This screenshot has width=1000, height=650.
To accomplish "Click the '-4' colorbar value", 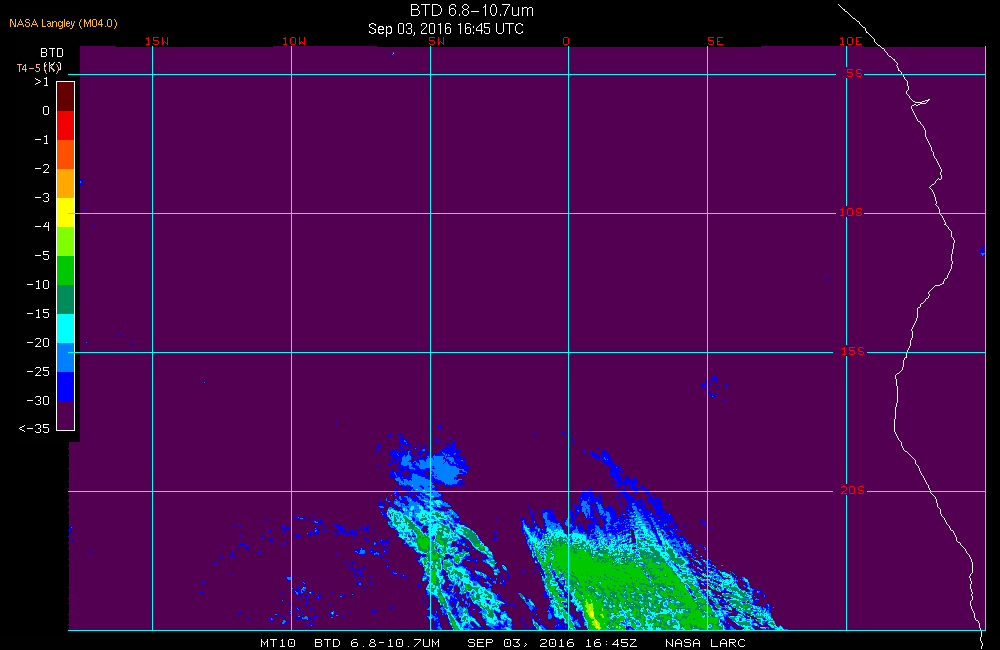I will point(42,226).
